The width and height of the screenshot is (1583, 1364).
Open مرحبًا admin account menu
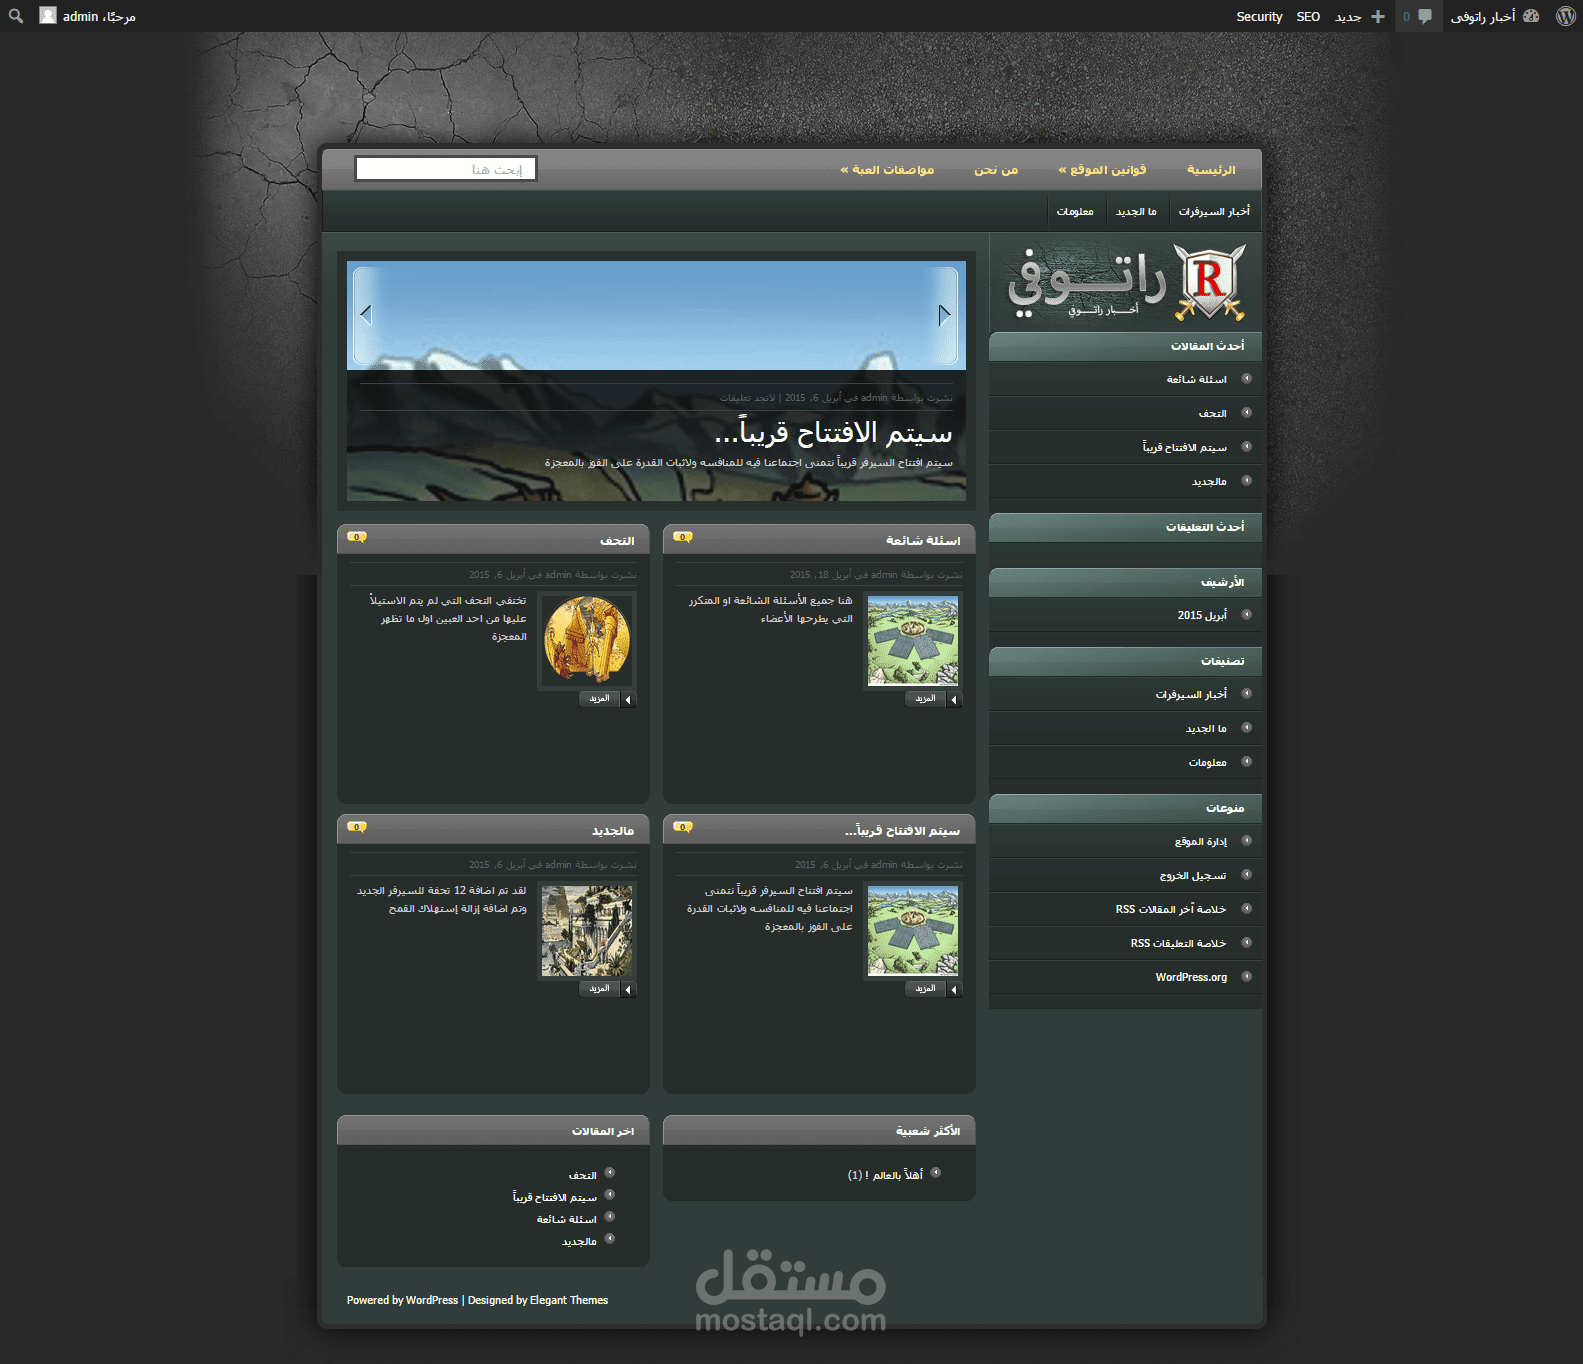pyautogui.click(x=99, y=16)
